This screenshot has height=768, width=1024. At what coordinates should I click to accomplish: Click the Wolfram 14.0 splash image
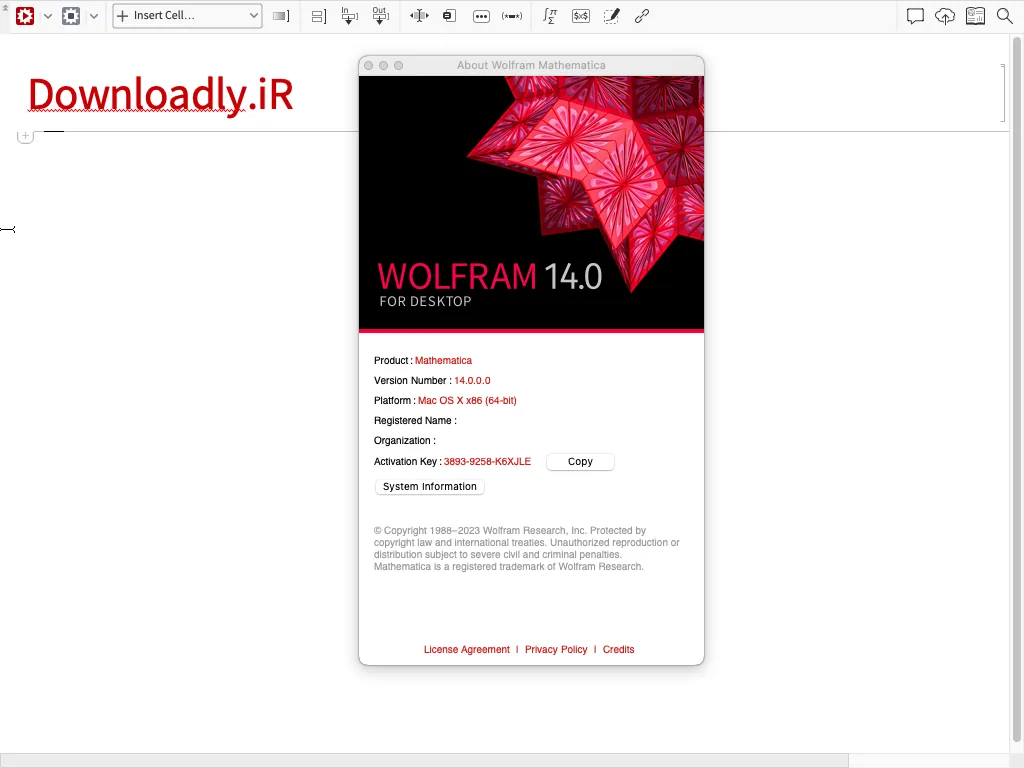point(532,204)
